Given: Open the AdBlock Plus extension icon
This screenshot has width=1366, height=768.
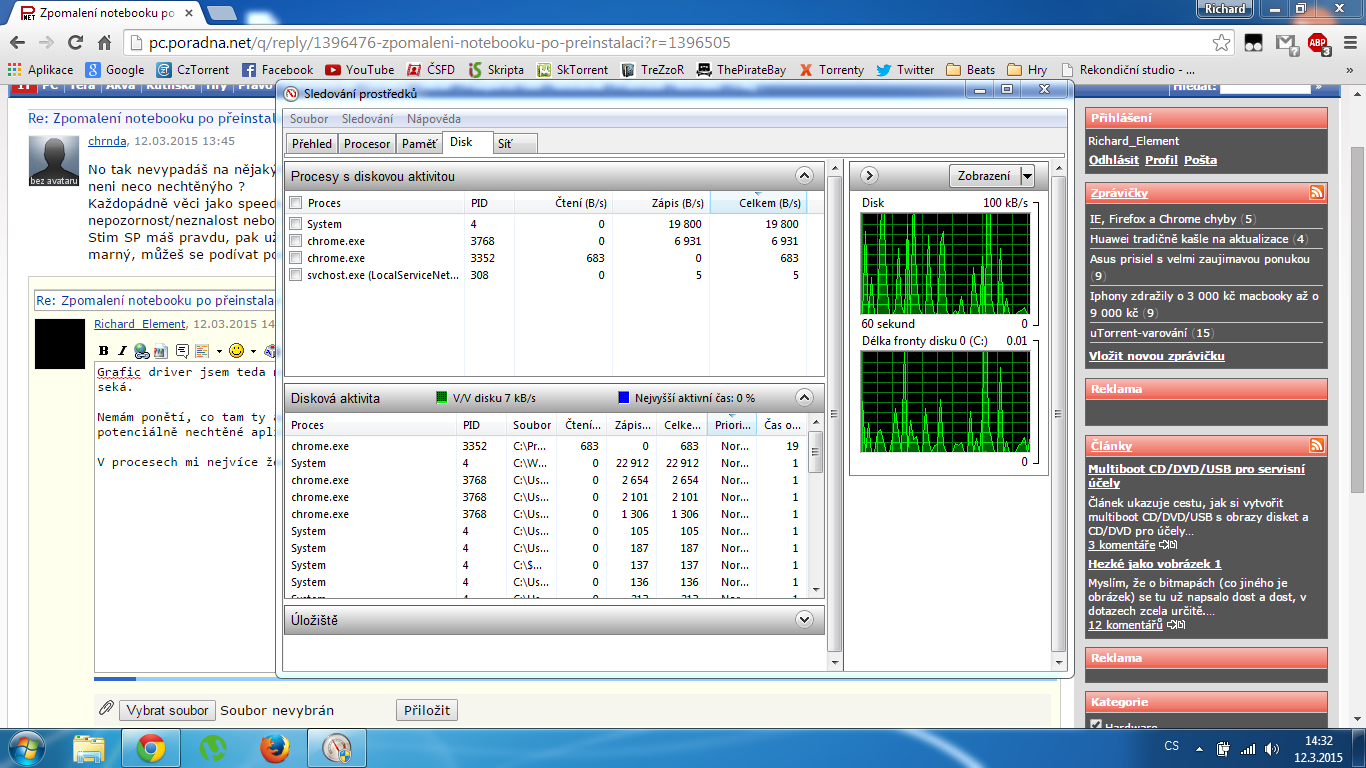Looking at the screenshot, I should pos(1318,43).
